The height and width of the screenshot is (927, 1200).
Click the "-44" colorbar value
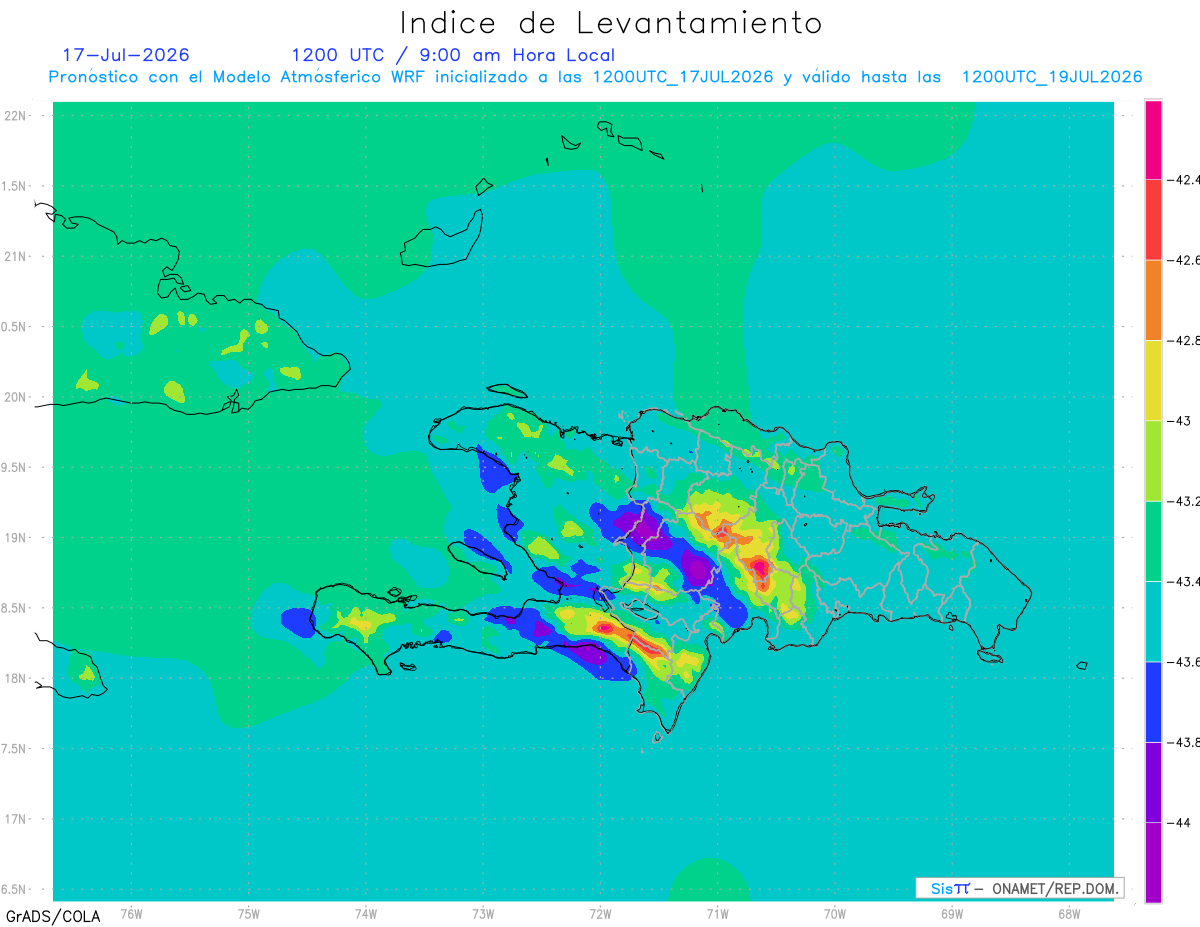coord(1181,822)
